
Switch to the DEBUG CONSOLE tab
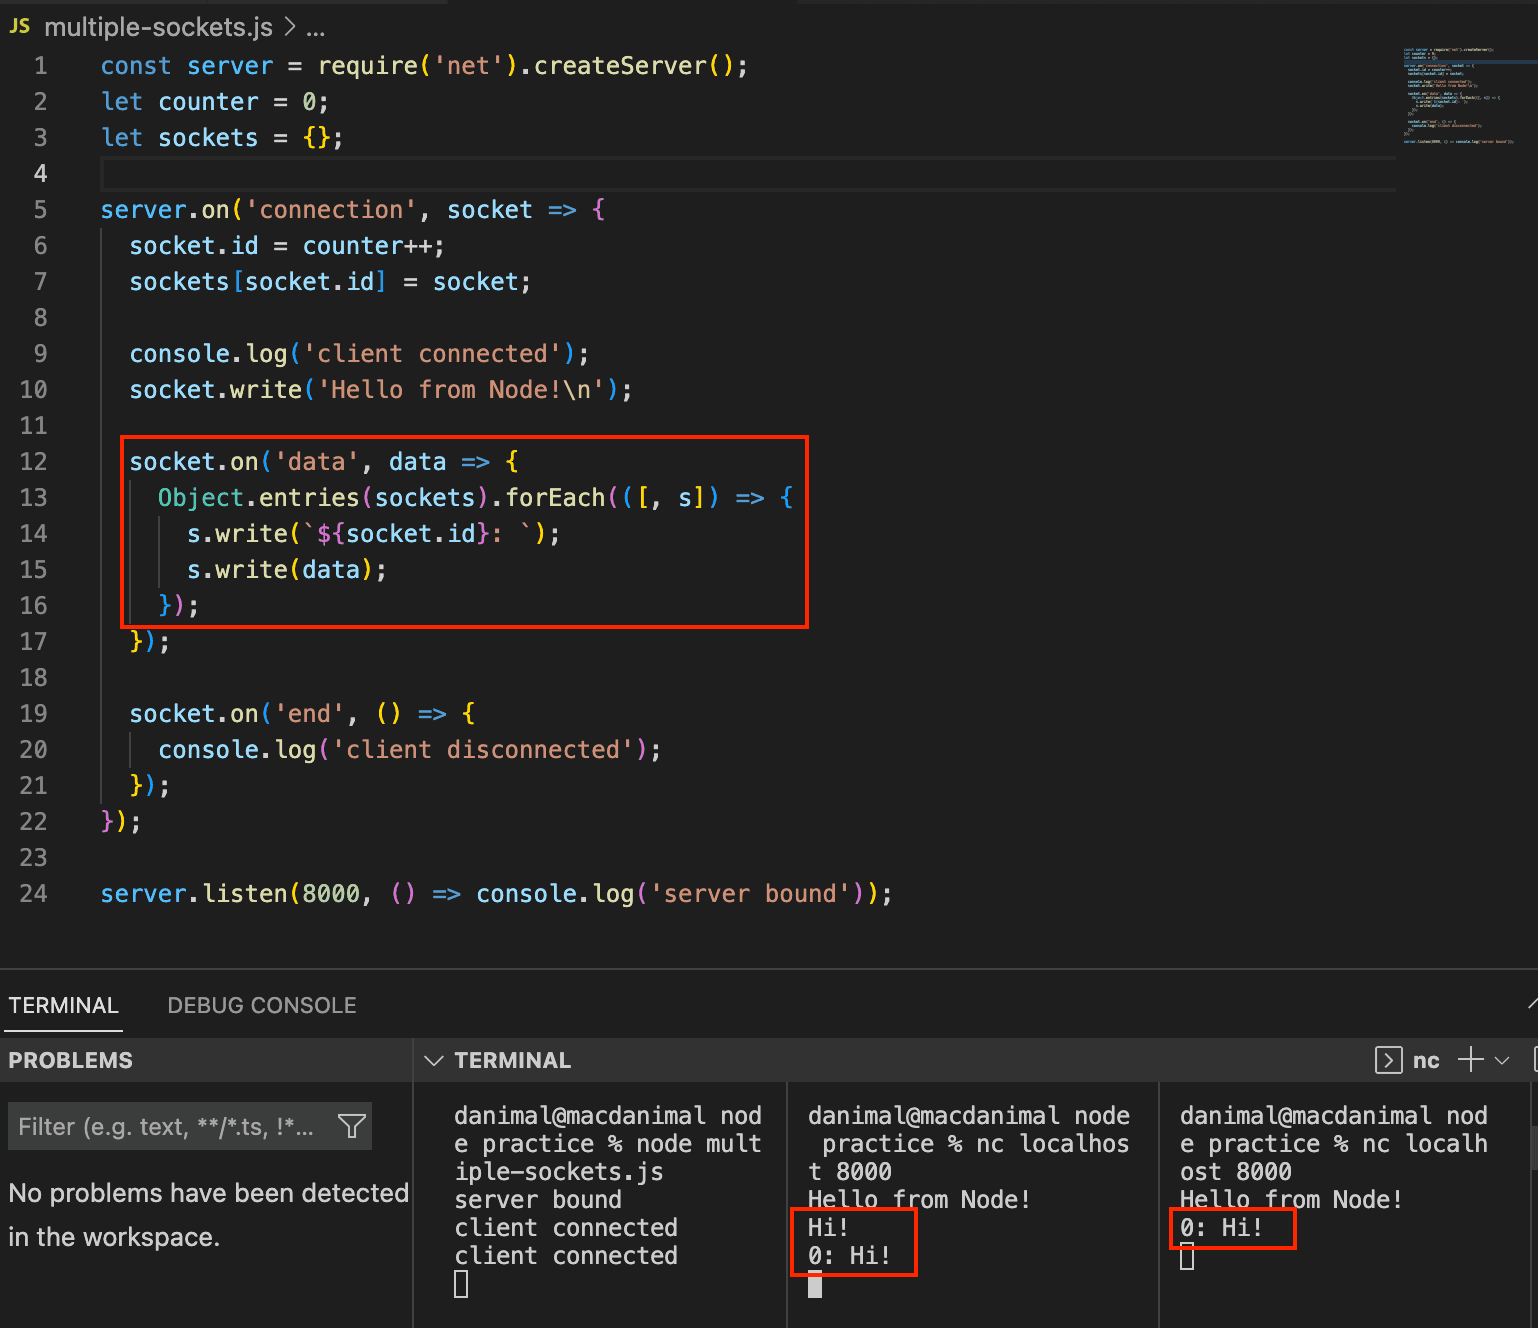[x=262, y=1005]
